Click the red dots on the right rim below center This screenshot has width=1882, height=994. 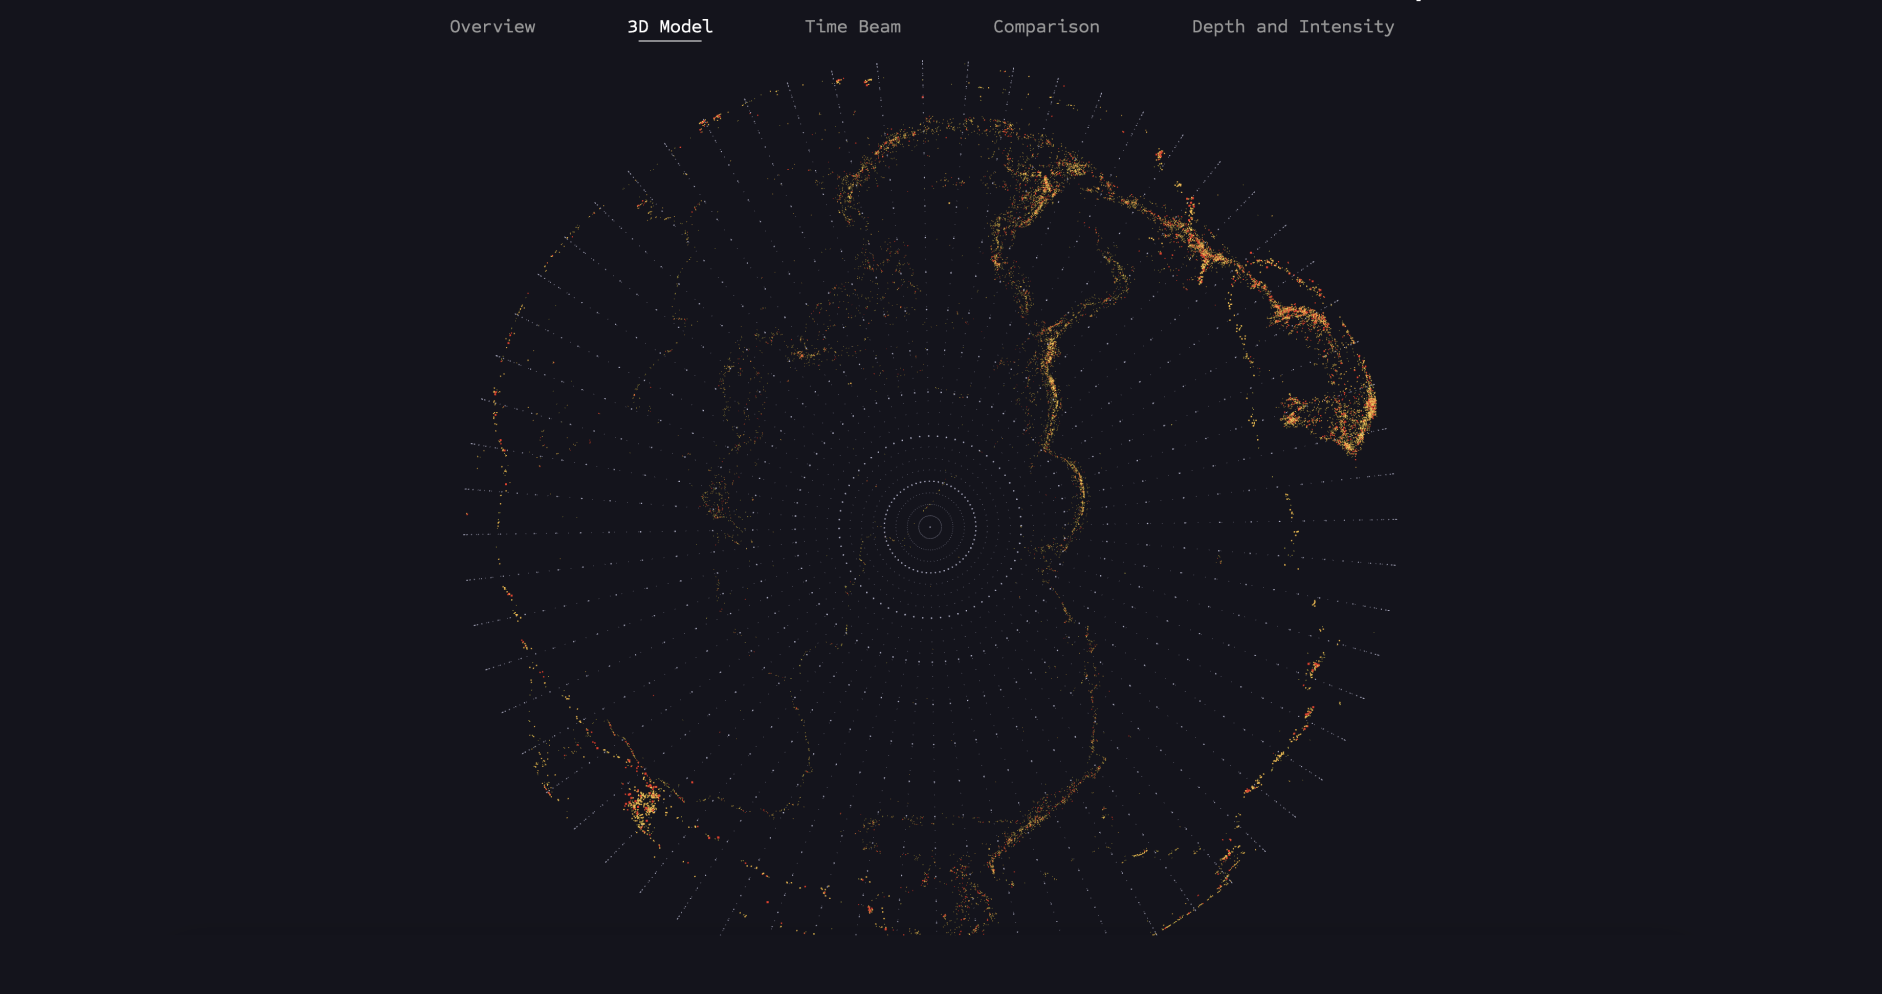point(1314,667)
